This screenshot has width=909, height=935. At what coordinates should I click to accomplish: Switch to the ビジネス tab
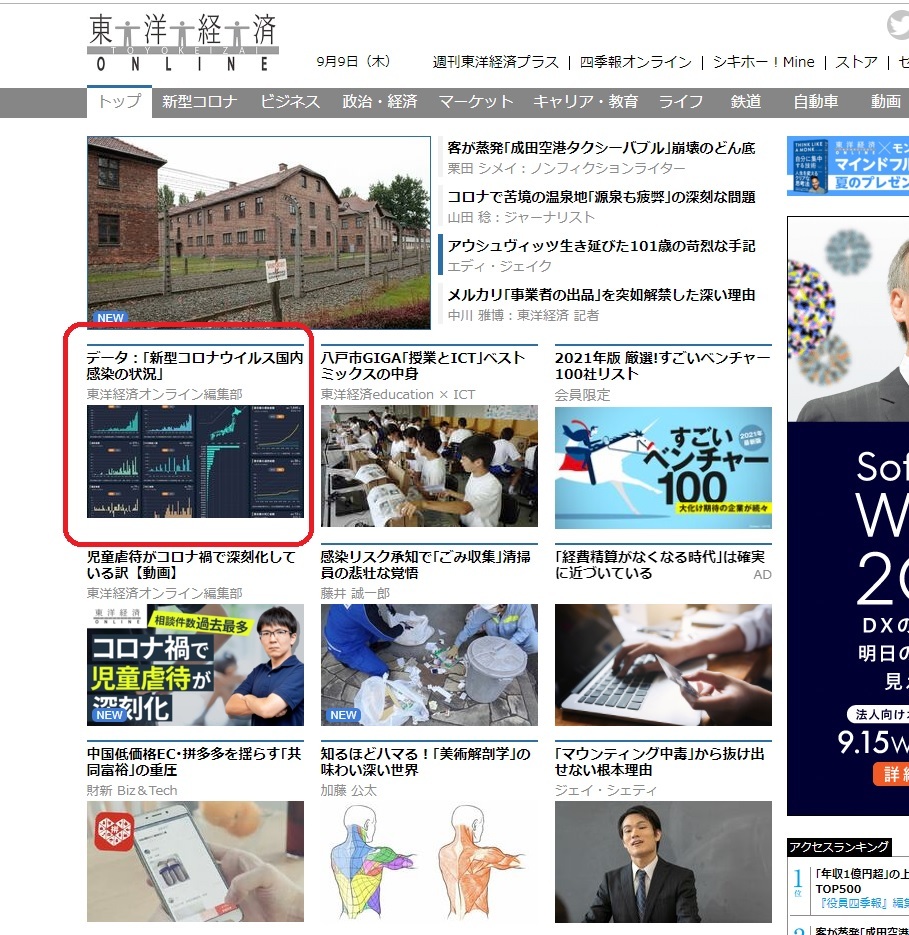[290, 102]
